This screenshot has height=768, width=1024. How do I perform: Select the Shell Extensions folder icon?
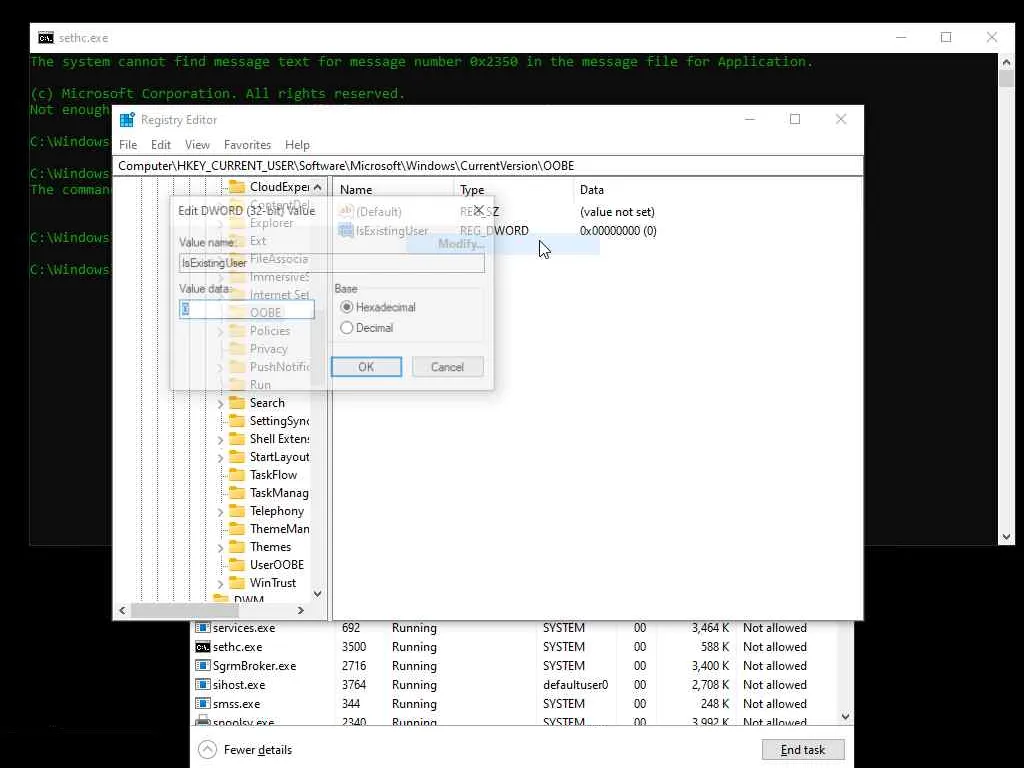point(236,439)
